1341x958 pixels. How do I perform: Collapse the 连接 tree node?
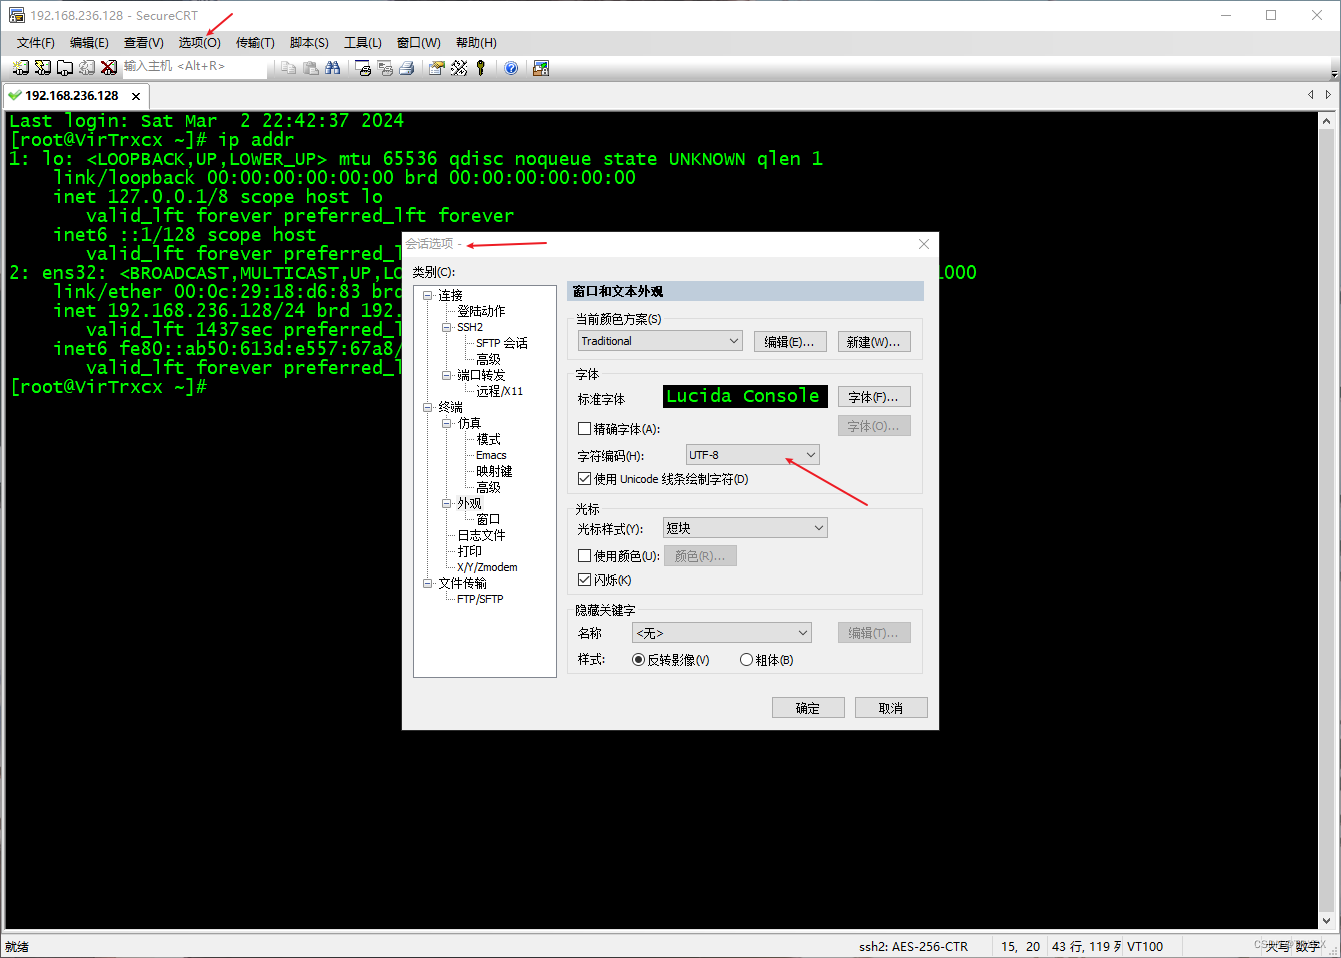pyautogui.click(x=428, y=295)
